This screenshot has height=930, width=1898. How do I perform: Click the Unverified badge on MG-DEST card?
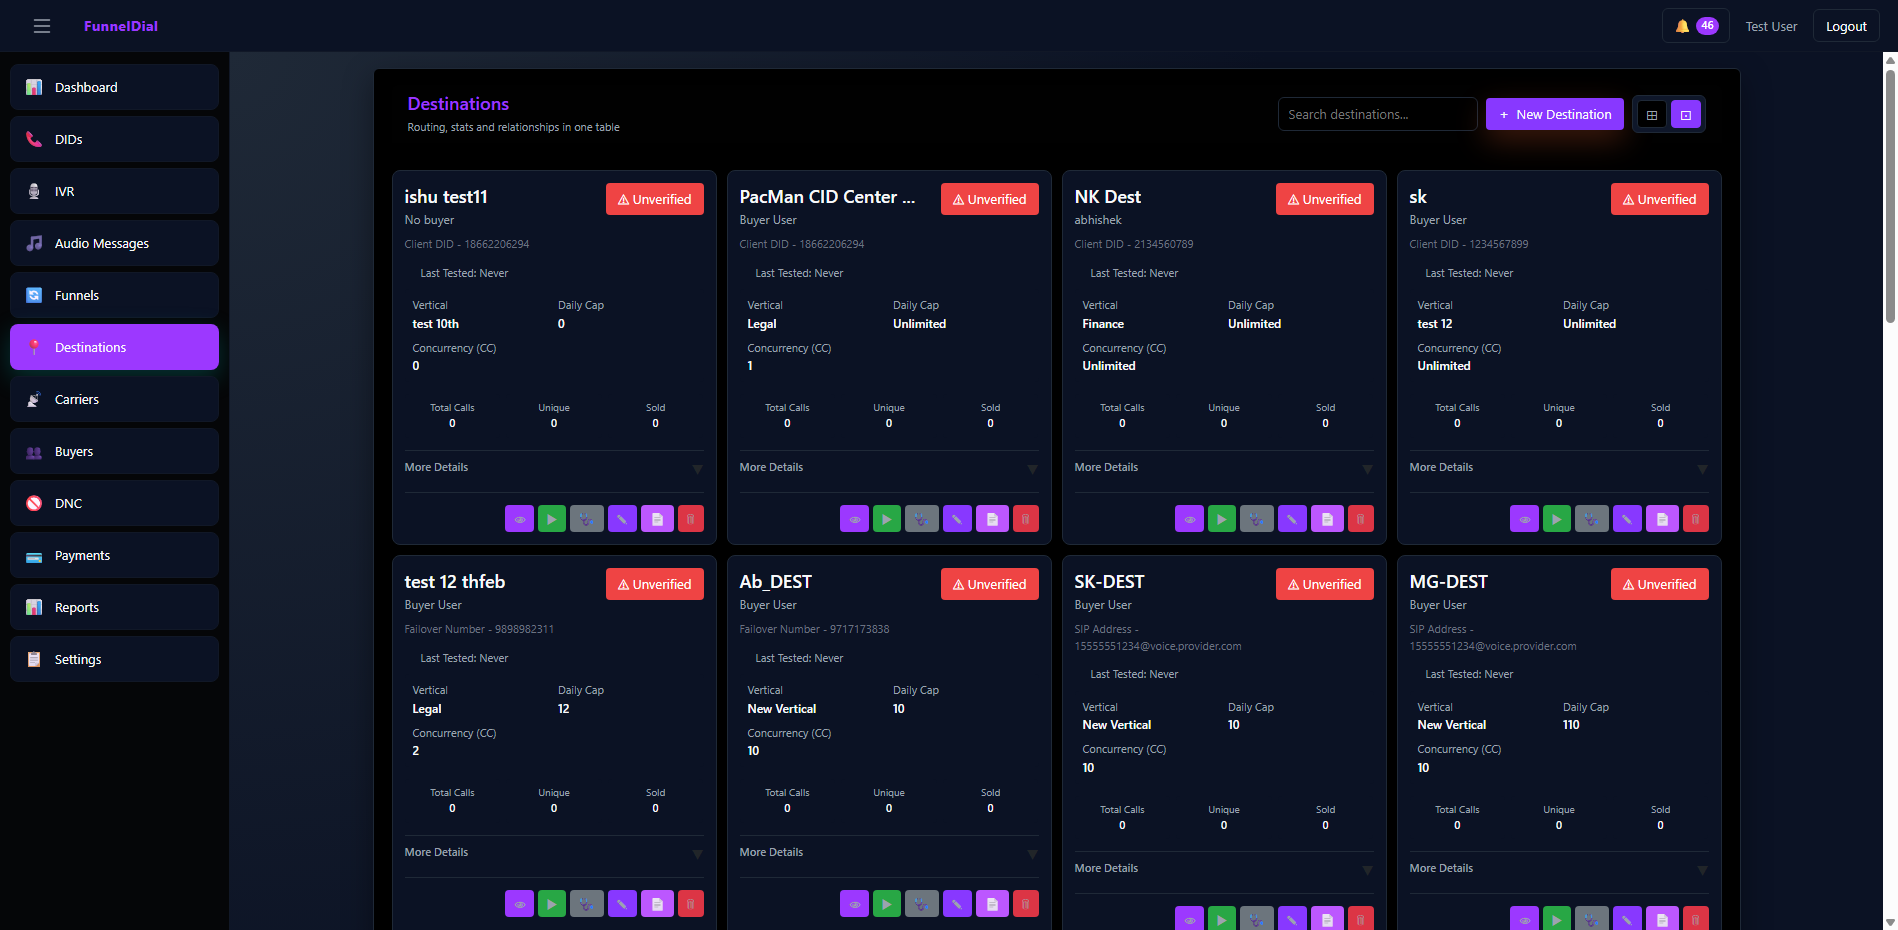point(1659,584)
